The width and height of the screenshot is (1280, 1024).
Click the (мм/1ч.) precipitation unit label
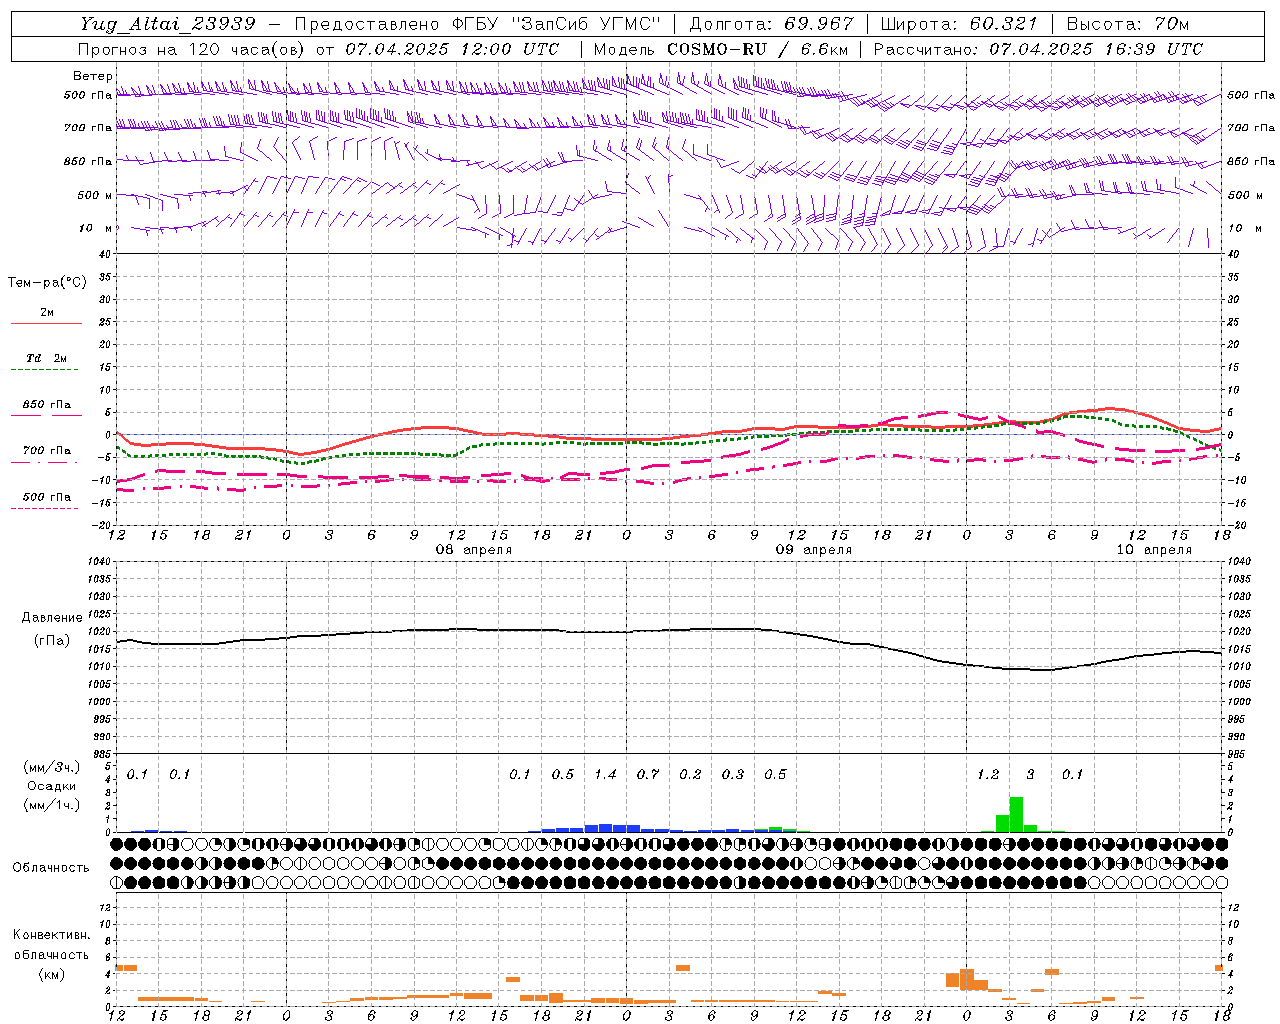point(50,804)
